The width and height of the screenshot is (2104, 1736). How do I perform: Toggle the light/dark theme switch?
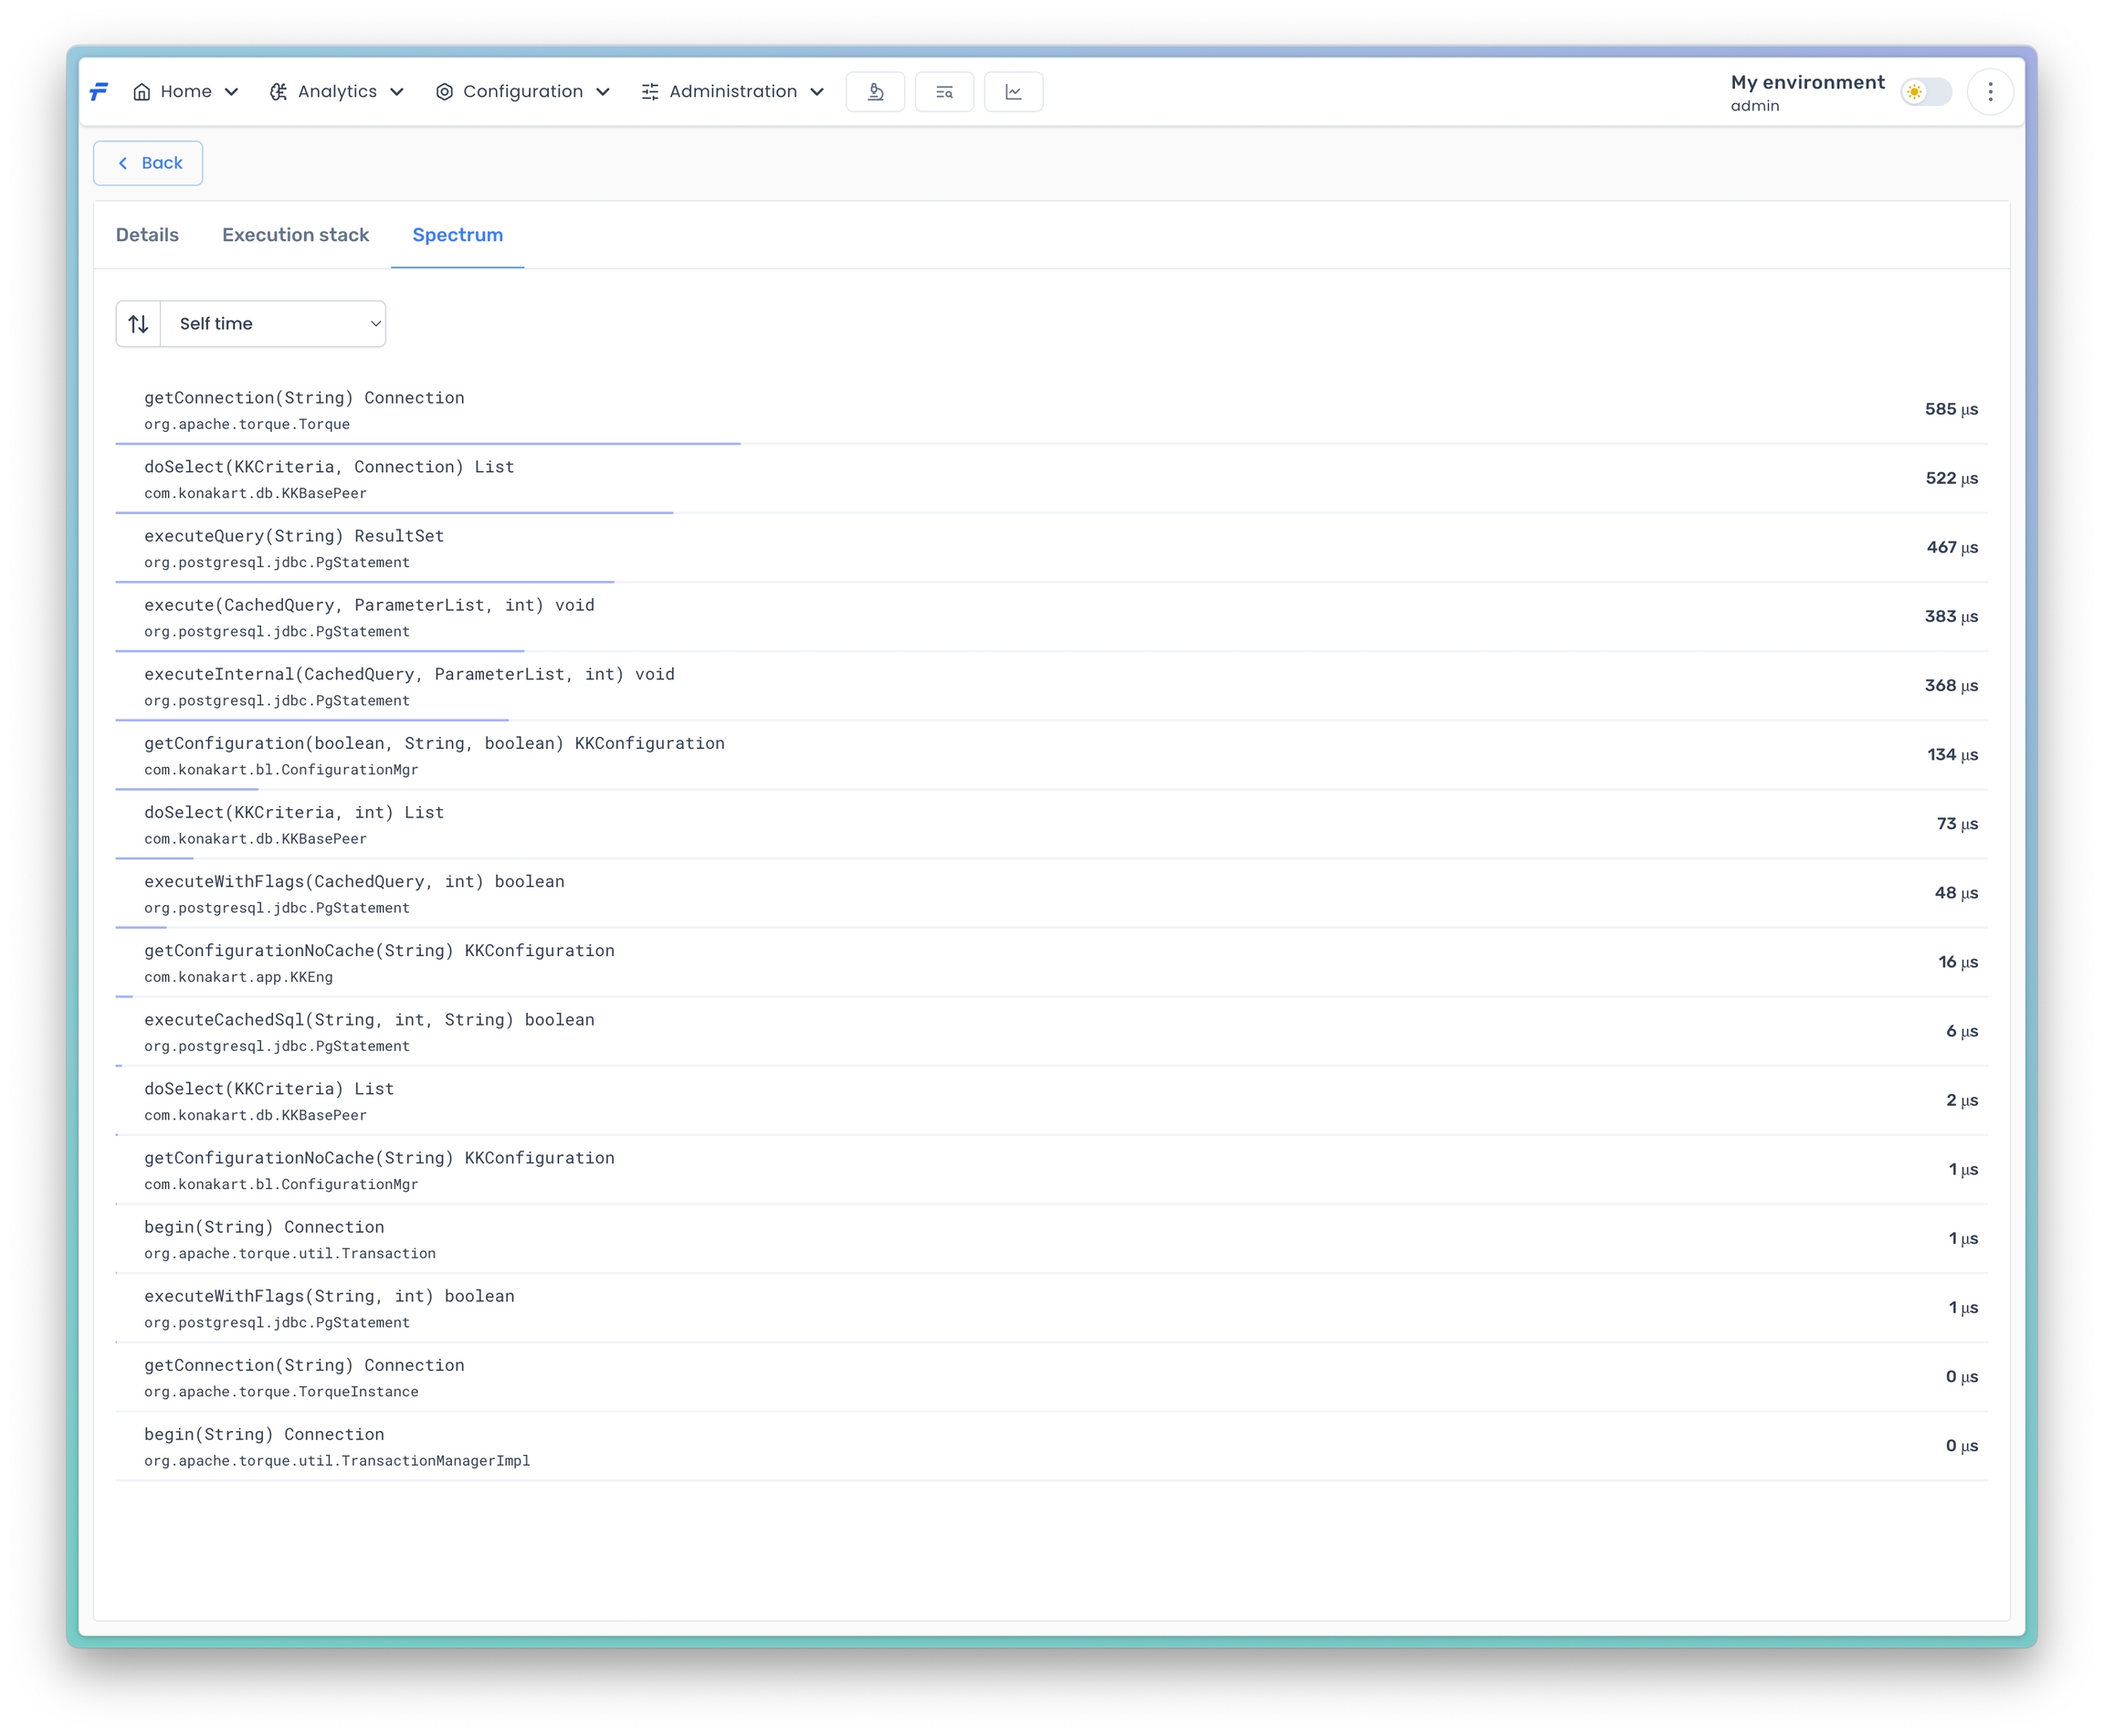click(x=1926, y=92)
